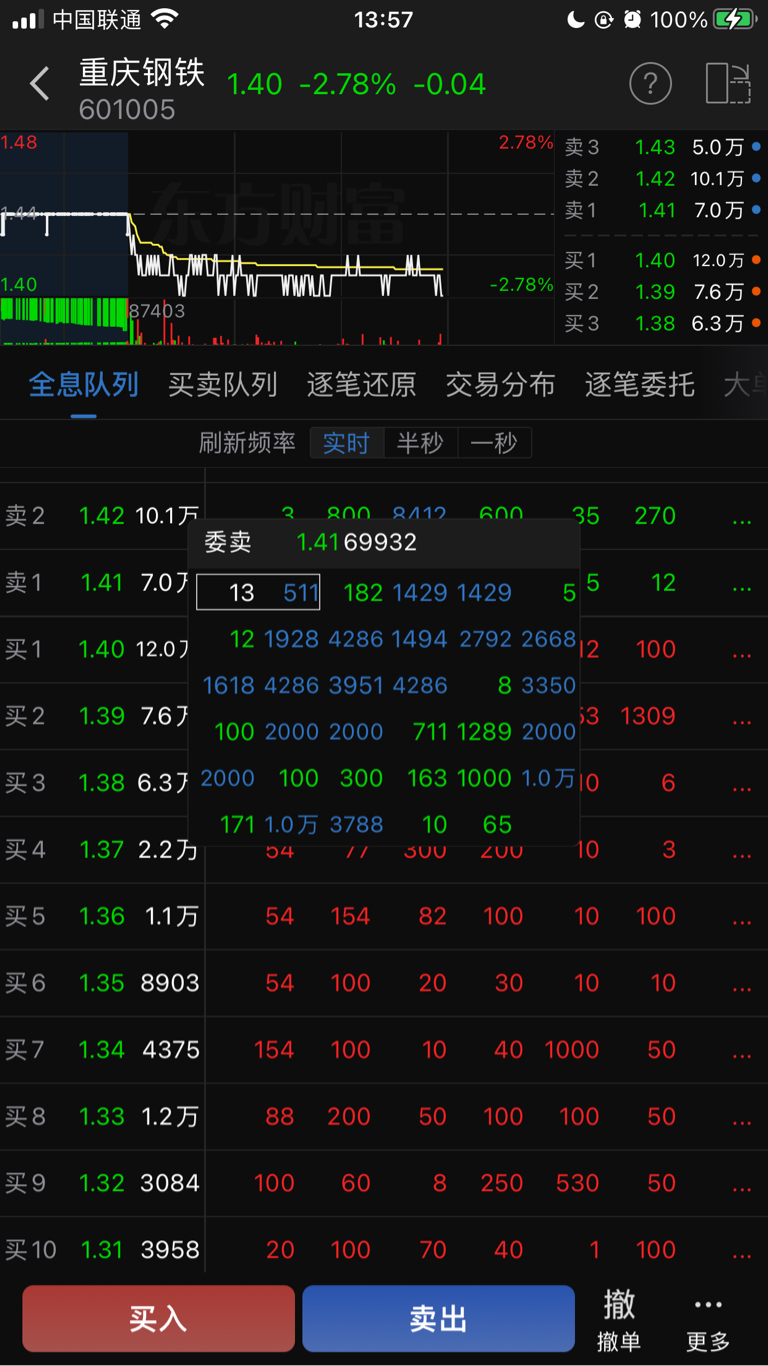
Task: Select volume 3084 in 买9 row
Action: (170, 1183)
